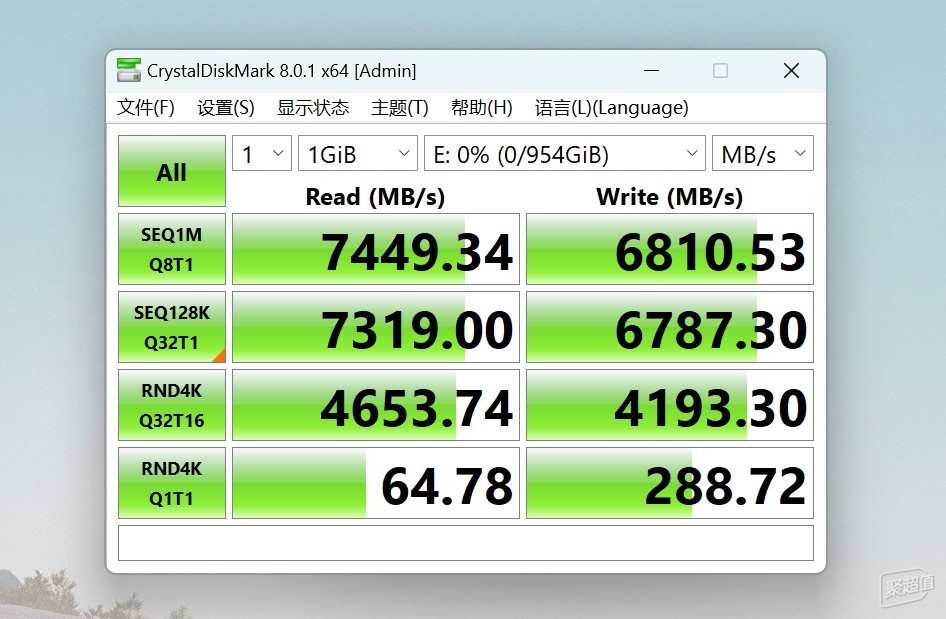Open the 文件(F) menu
946x619 pixels.
pos(145,108)
